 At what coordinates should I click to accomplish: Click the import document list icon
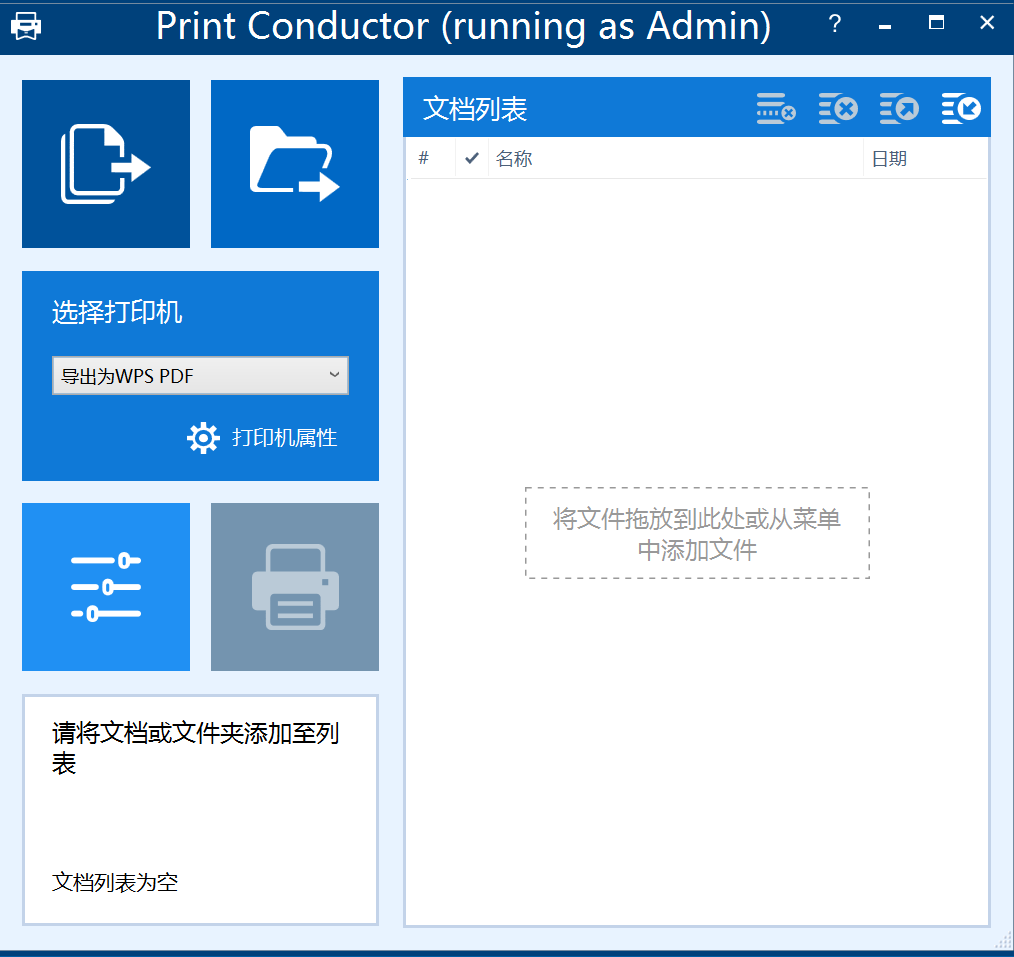961,109
